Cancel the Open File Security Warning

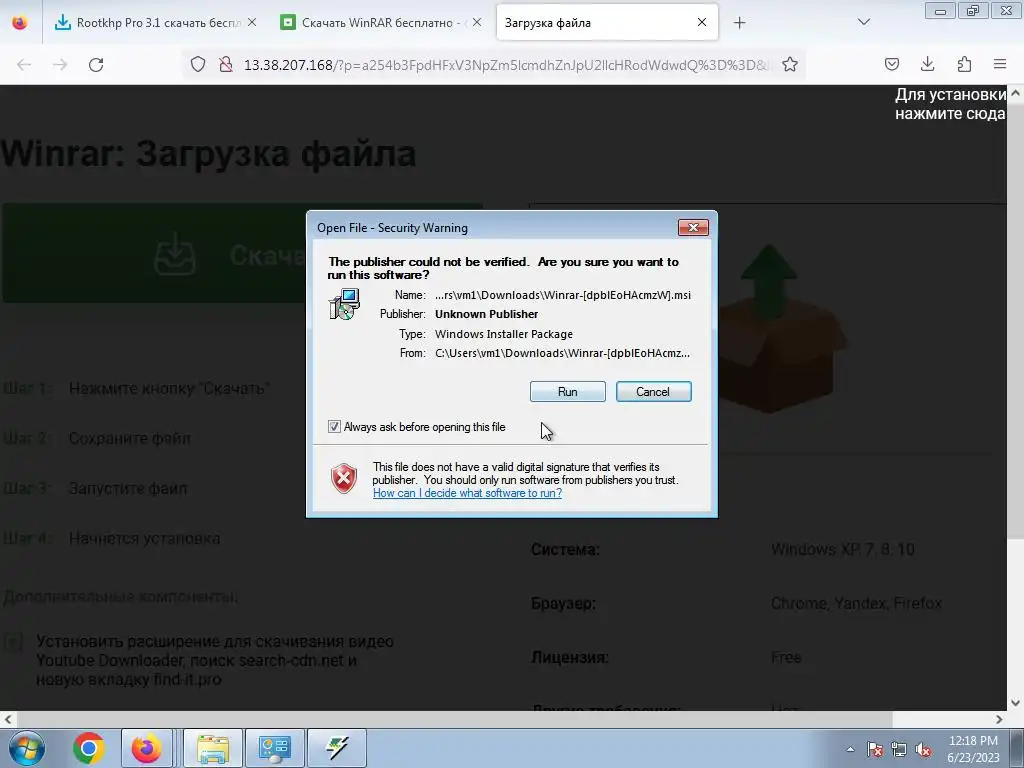coord(653,392)
